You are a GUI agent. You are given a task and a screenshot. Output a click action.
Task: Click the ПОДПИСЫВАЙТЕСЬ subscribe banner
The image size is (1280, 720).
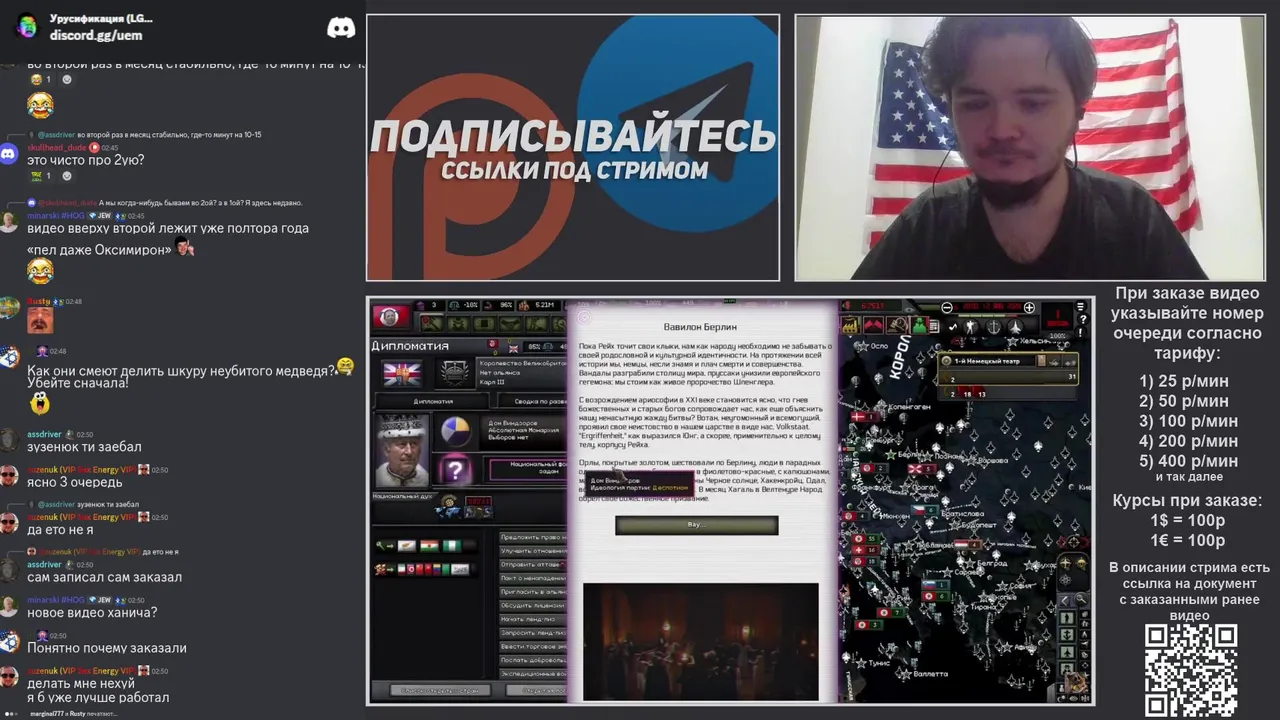tap(573, 148)
